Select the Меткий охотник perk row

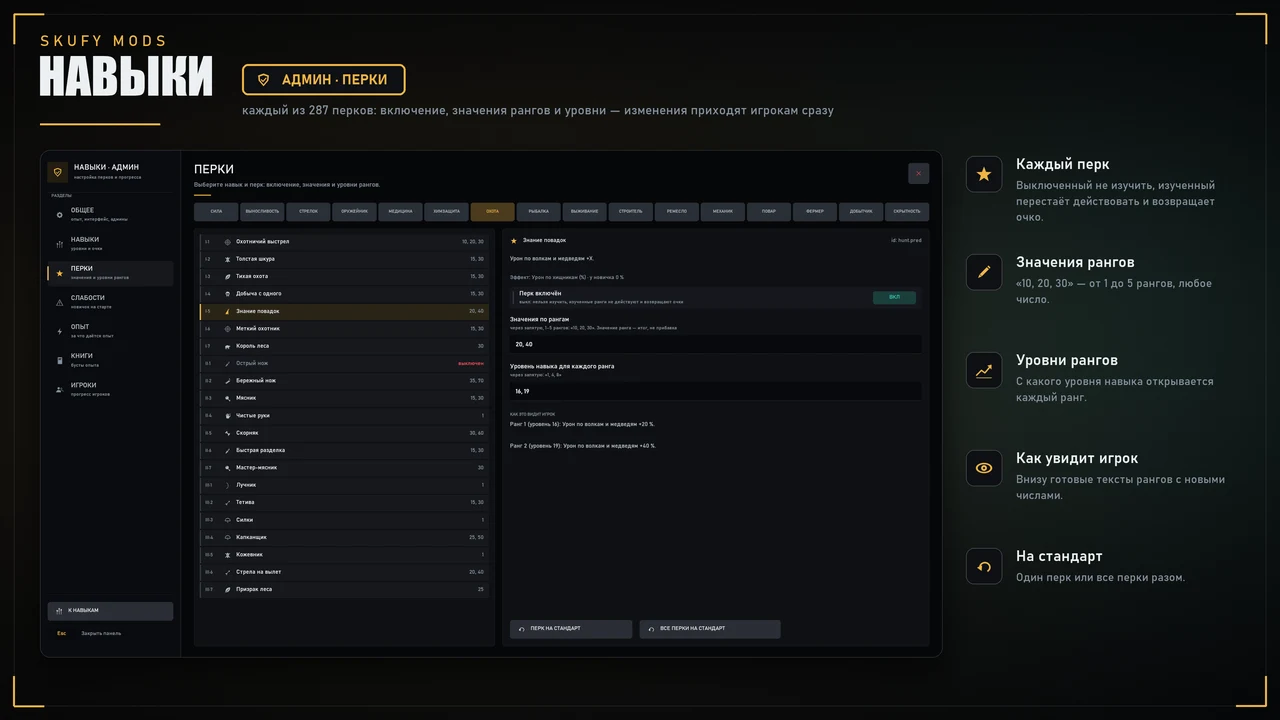click(x=345, y=328)
